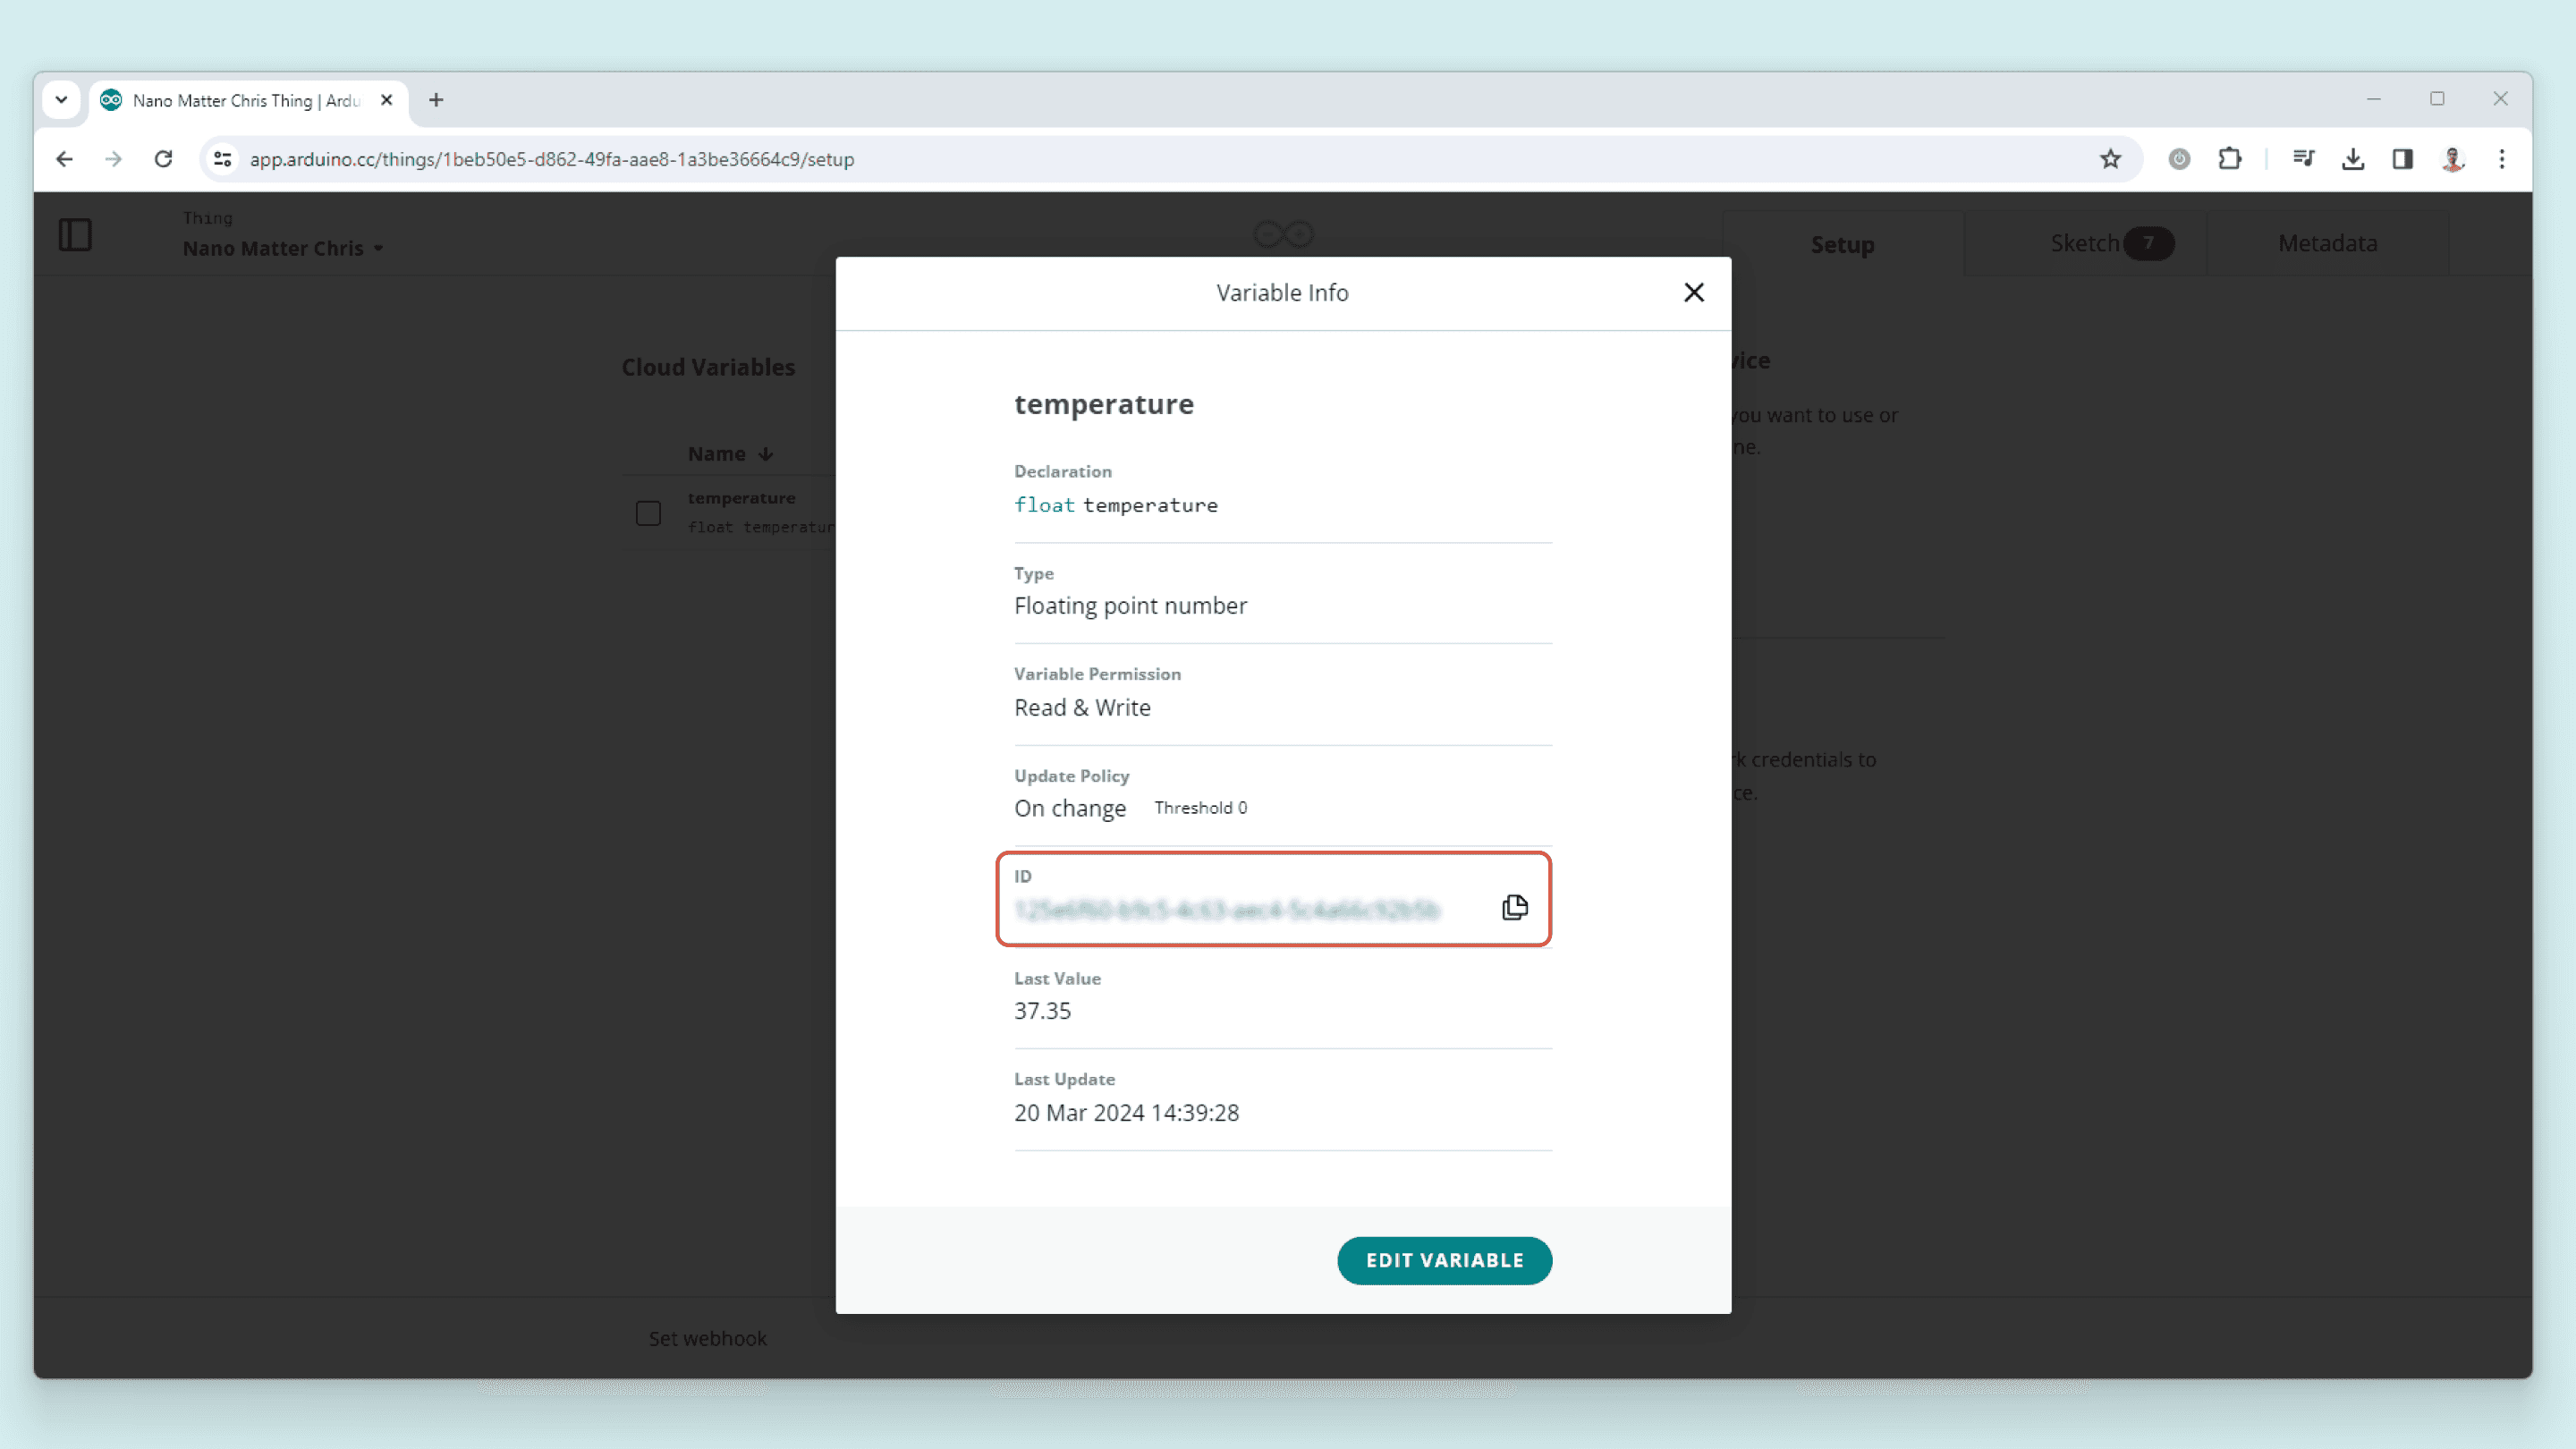Open the browser extensions puzzle icon
2576x1449 pixels.
[2229, 159]
